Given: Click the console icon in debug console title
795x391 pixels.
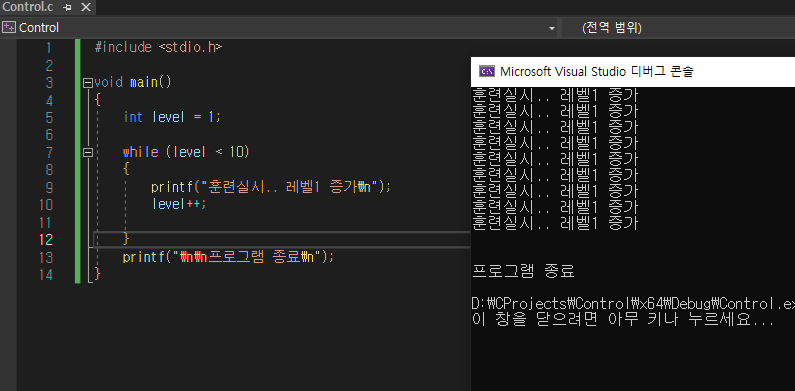Looking at the screenshot, I should tap(487, 72).
